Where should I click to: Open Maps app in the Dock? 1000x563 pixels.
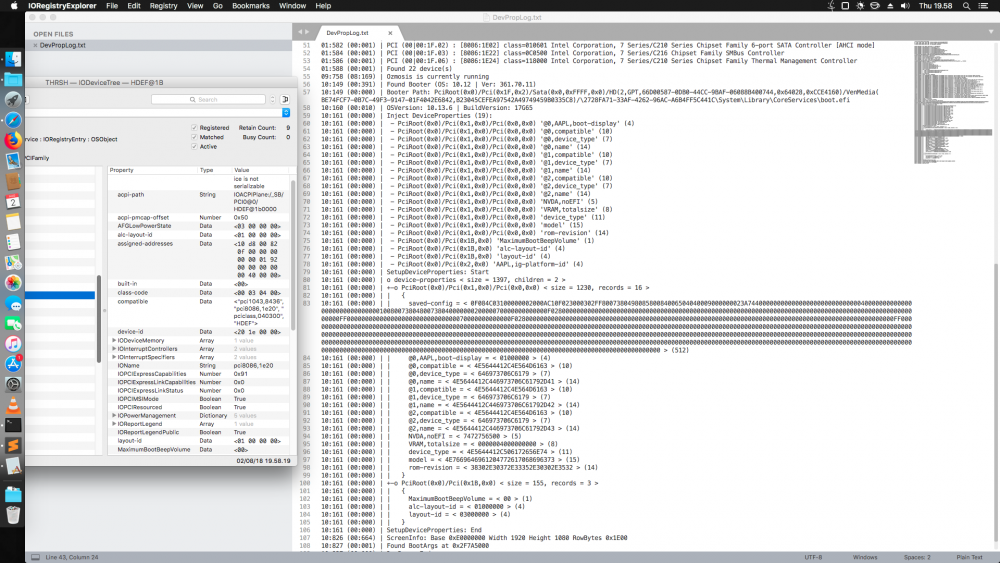point(13,262)
